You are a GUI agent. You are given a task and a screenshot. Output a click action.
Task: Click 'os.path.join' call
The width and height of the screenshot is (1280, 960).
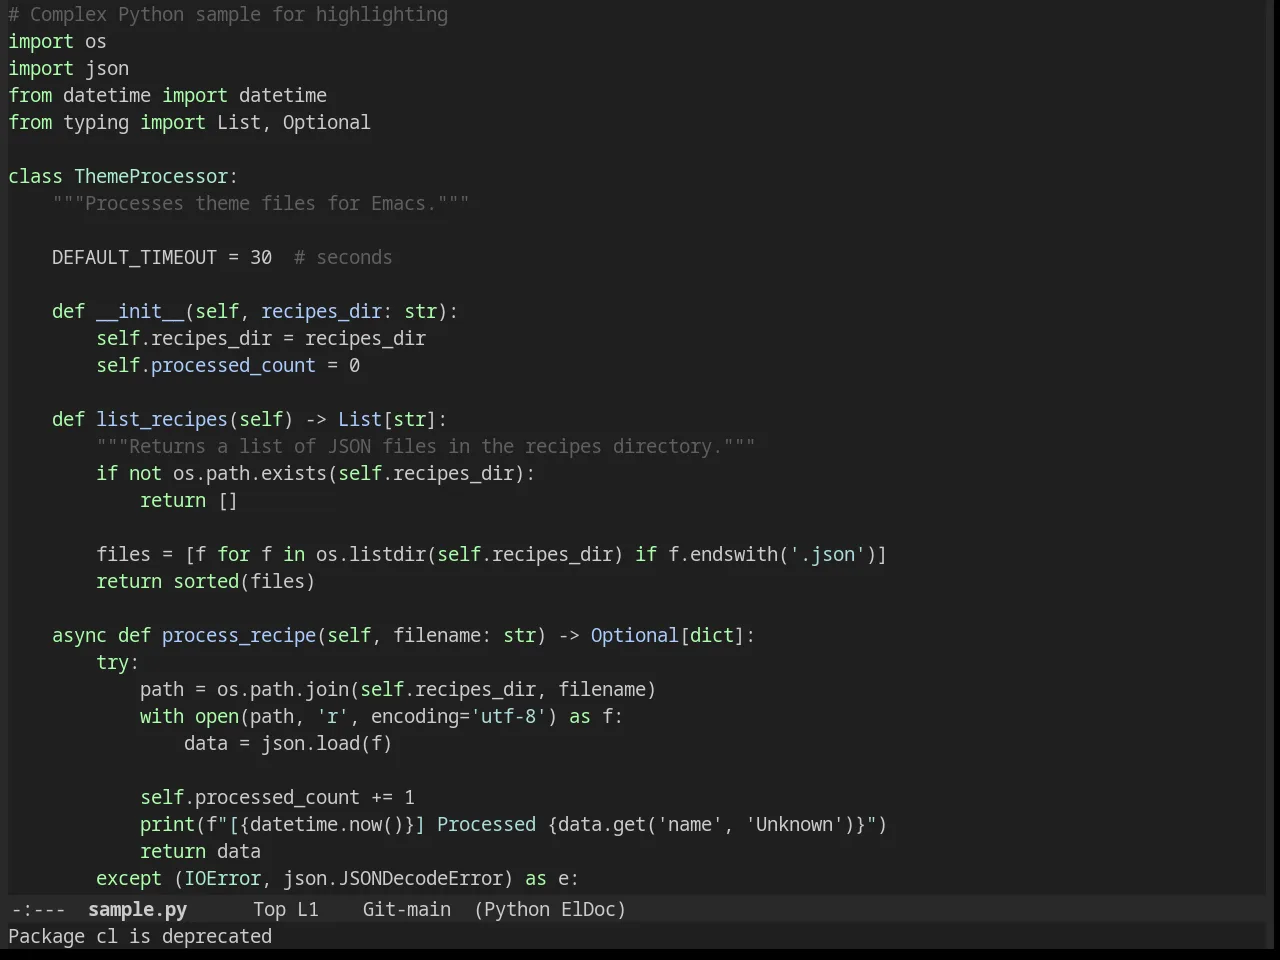pyautogui.click(x=283, y=690)
